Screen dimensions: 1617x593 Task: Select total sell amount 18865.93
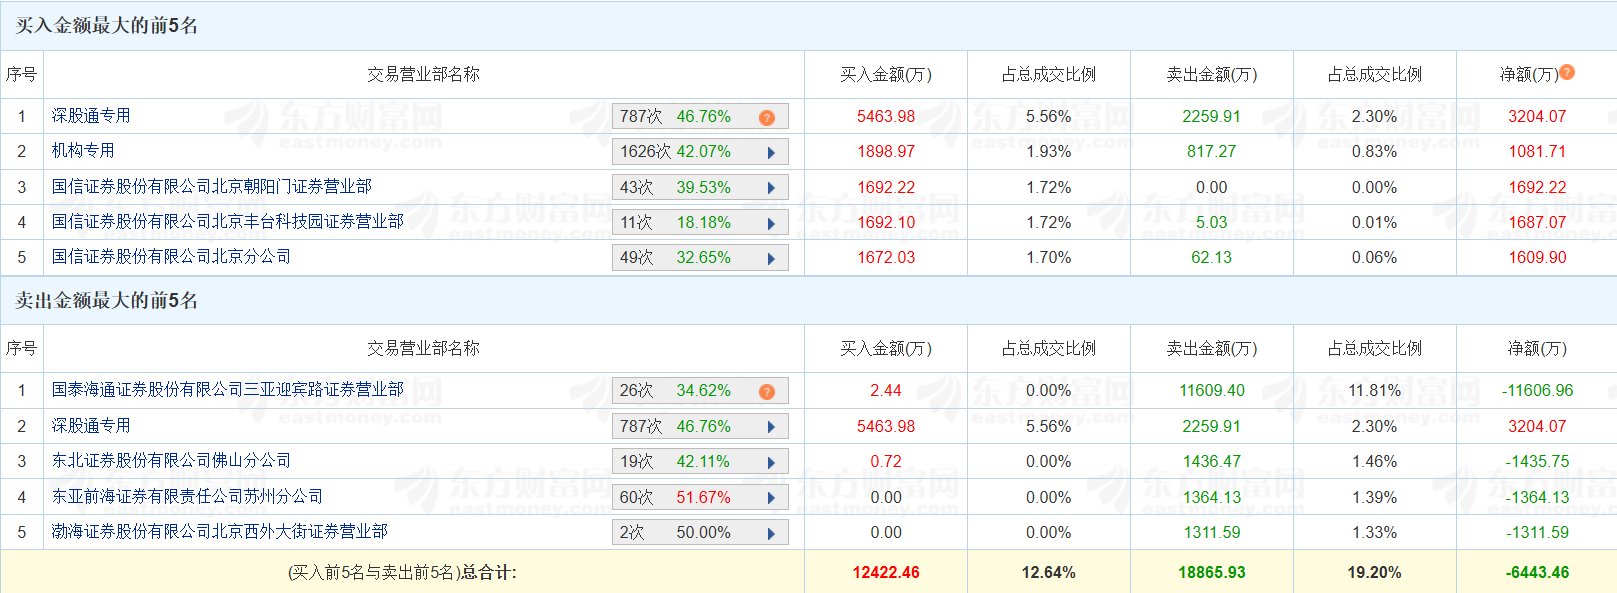[x=1212, y=573]
